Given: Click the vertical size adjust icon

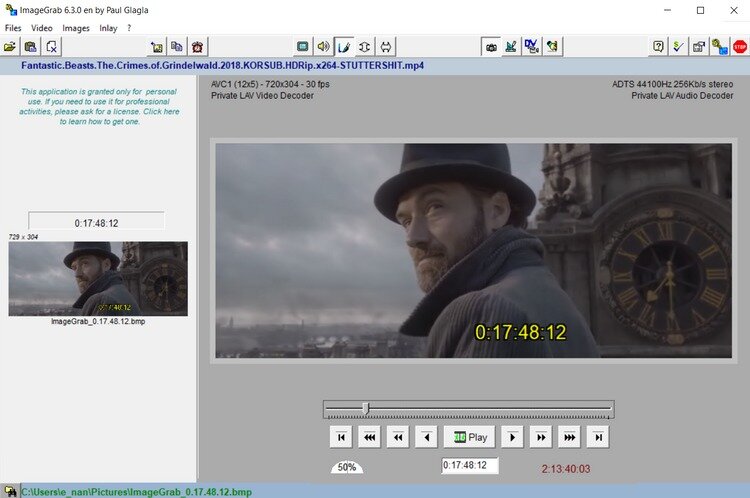Looking at the screenshot, I should 364,47.
